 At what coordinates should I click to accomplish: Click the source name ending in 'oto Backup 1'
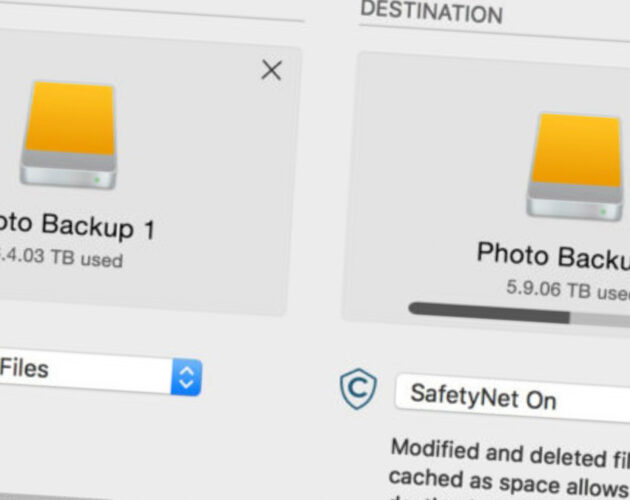[76, 226]
